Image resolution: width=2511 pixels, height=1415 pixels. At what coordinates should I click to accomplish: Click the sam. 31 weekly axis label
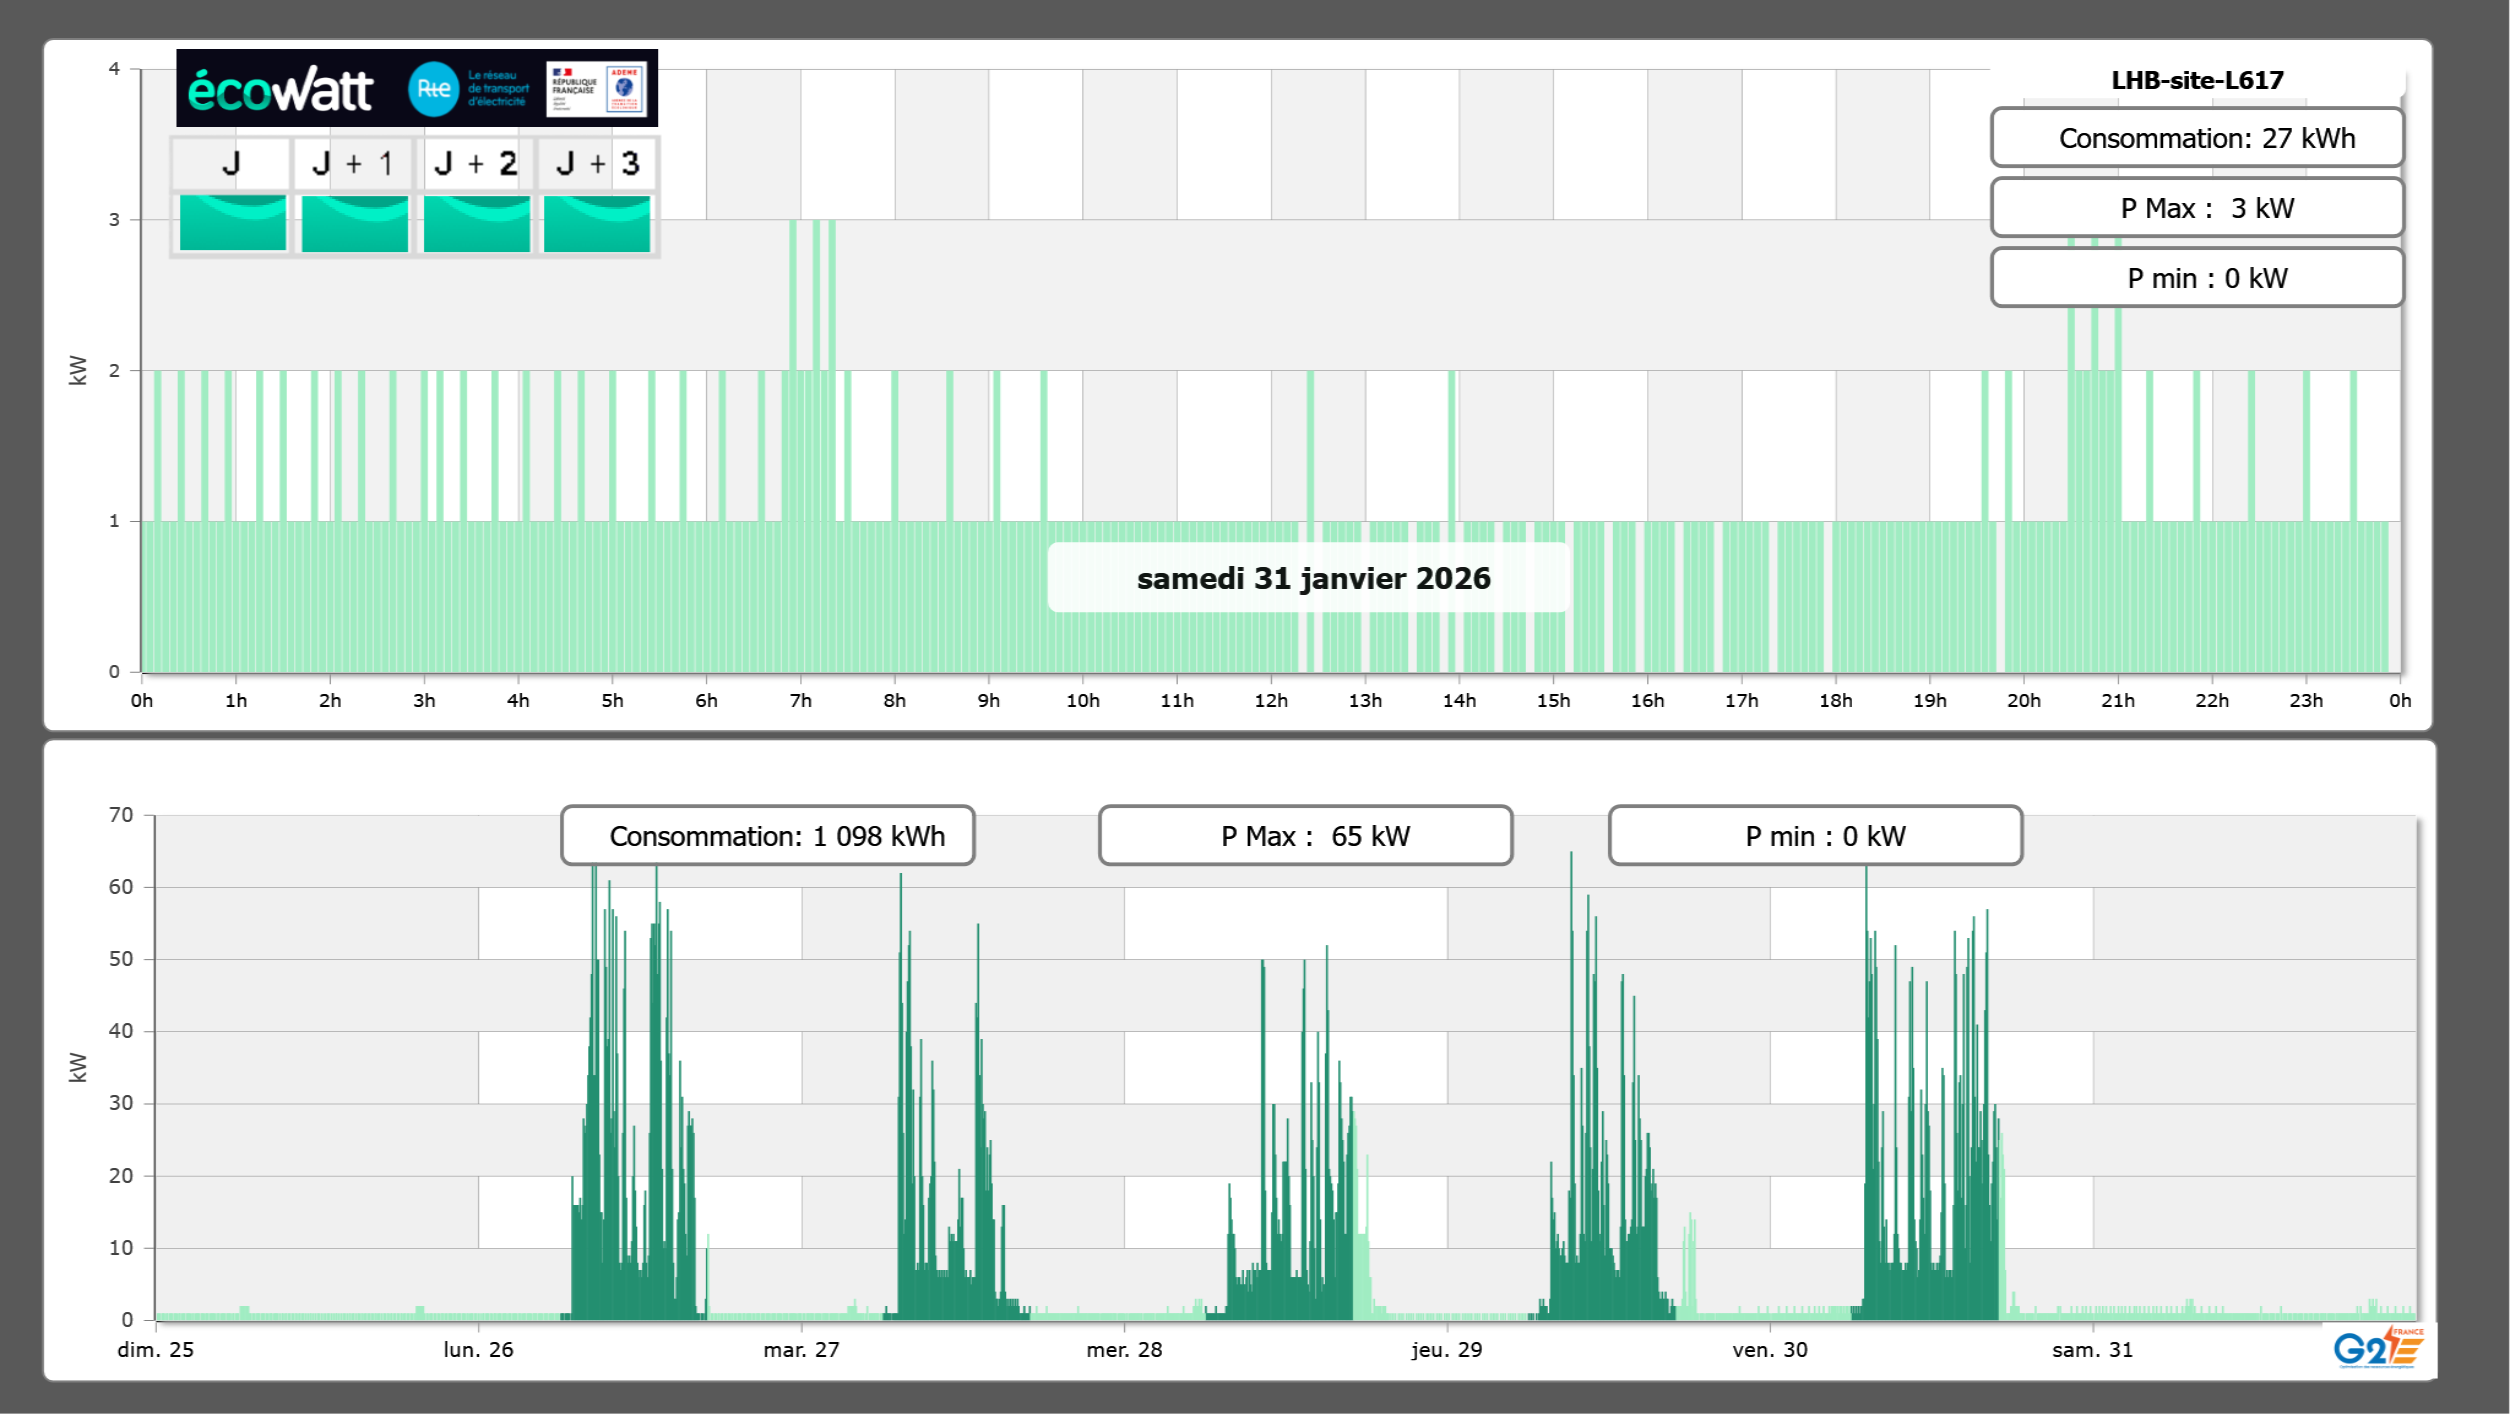[2092, 1349]
